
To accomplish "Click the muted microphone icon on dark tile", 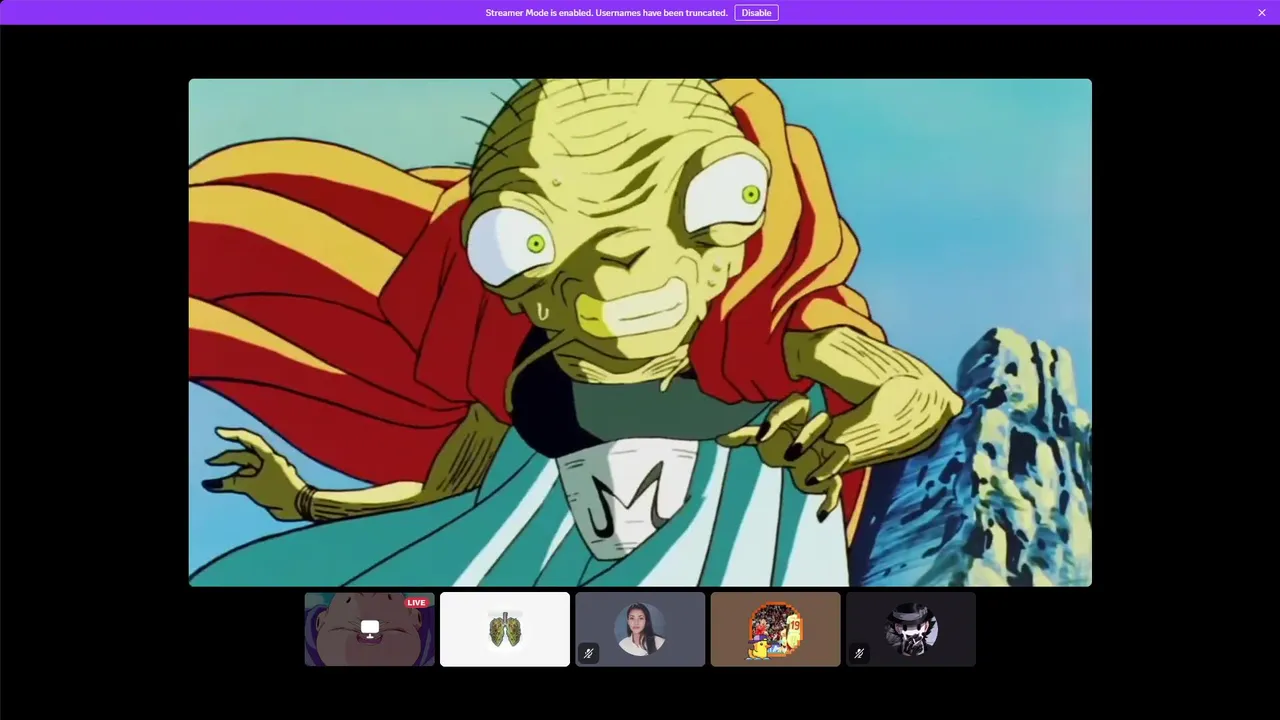I will click(x=858, y=653).
